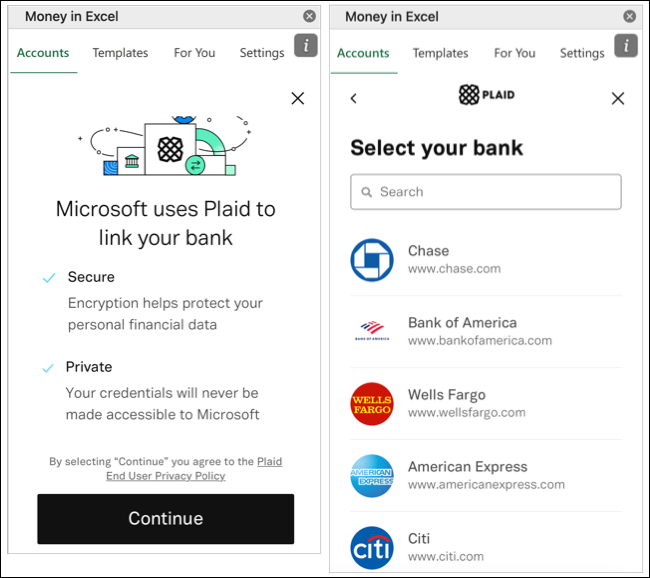Screen dimensions: 650x578
Task: Open the Accounts tab in right pane
Action: click(x=363, y=53)
